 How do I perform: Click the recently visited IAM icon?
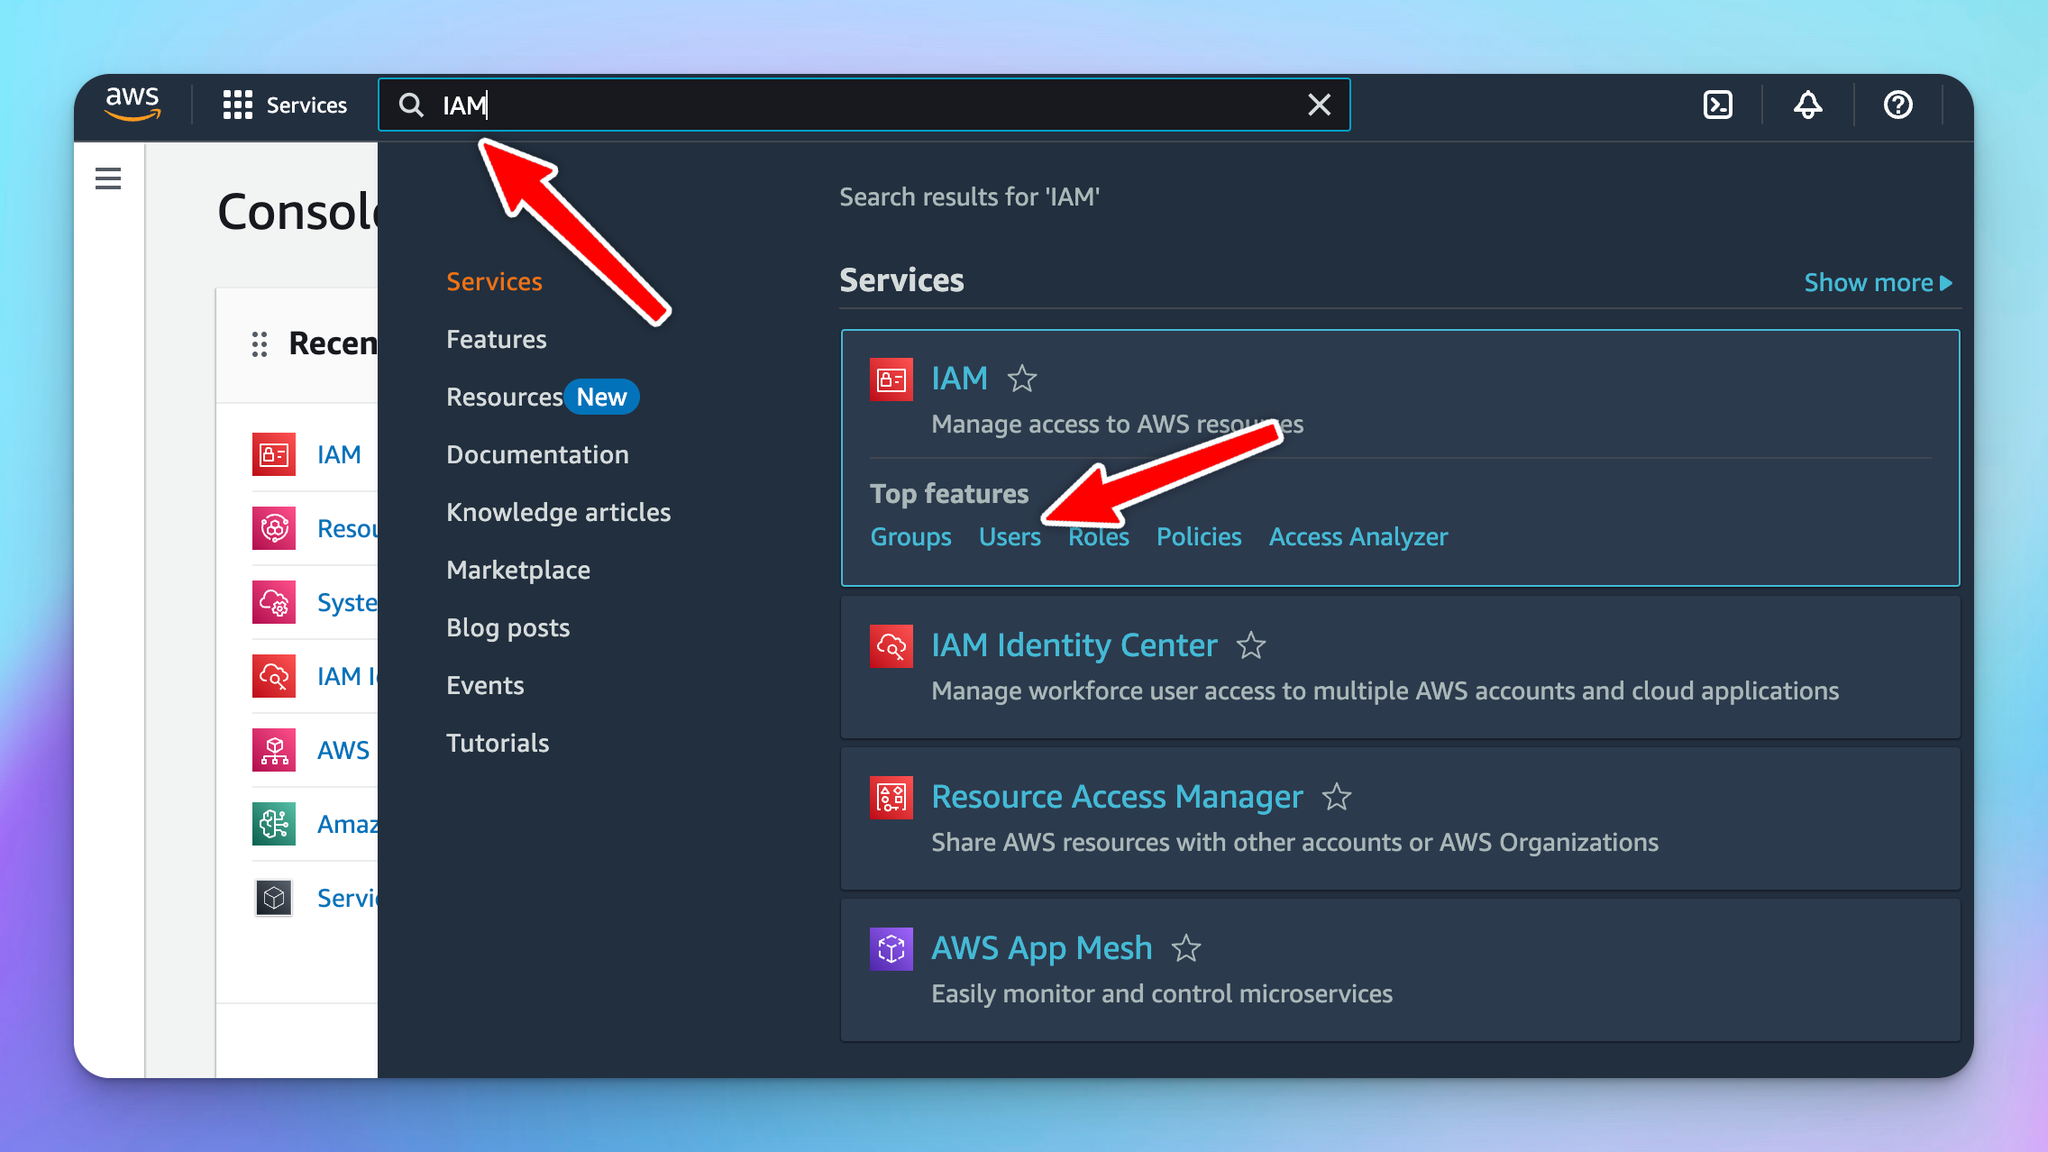[x=274, y=455]
